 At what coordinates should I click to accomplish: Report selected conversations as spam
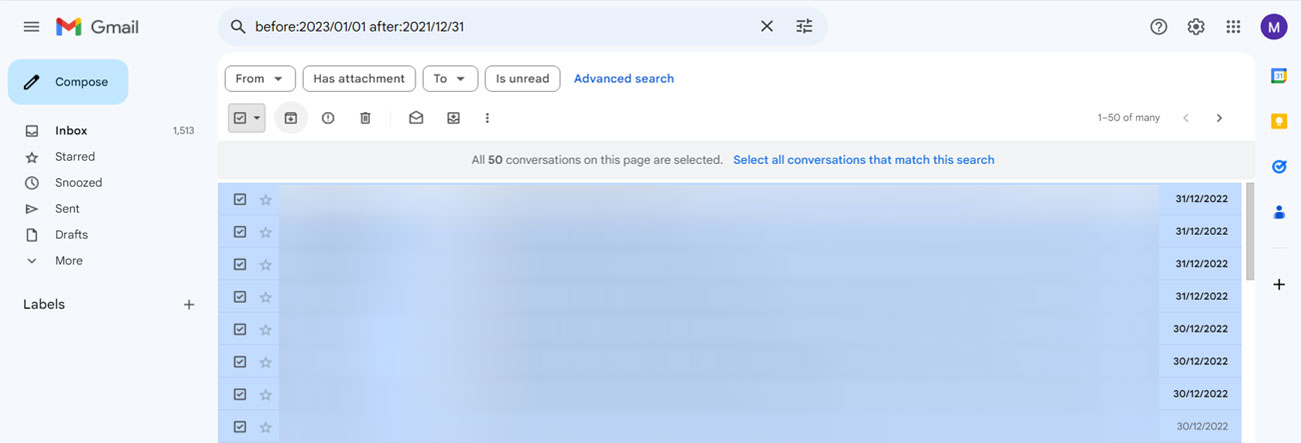click(x=328, y=118)
